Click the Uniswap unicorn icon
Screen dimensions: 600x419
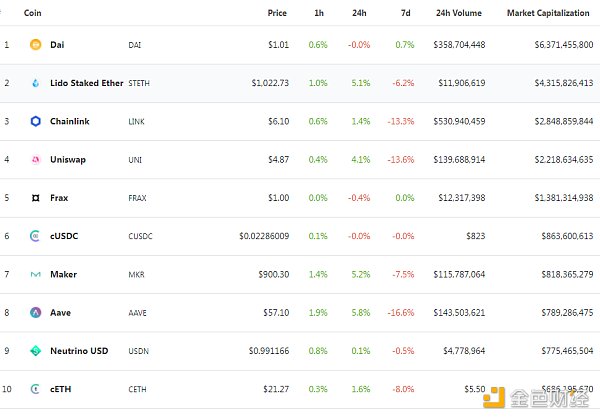tap(35, 160)
